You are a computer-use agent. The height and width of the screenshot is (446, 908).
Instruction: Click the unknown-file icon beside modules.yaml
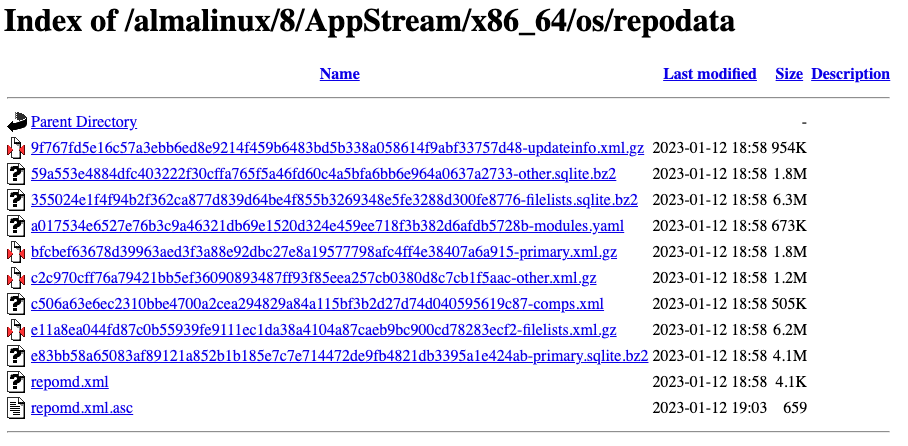click(17, 226)
